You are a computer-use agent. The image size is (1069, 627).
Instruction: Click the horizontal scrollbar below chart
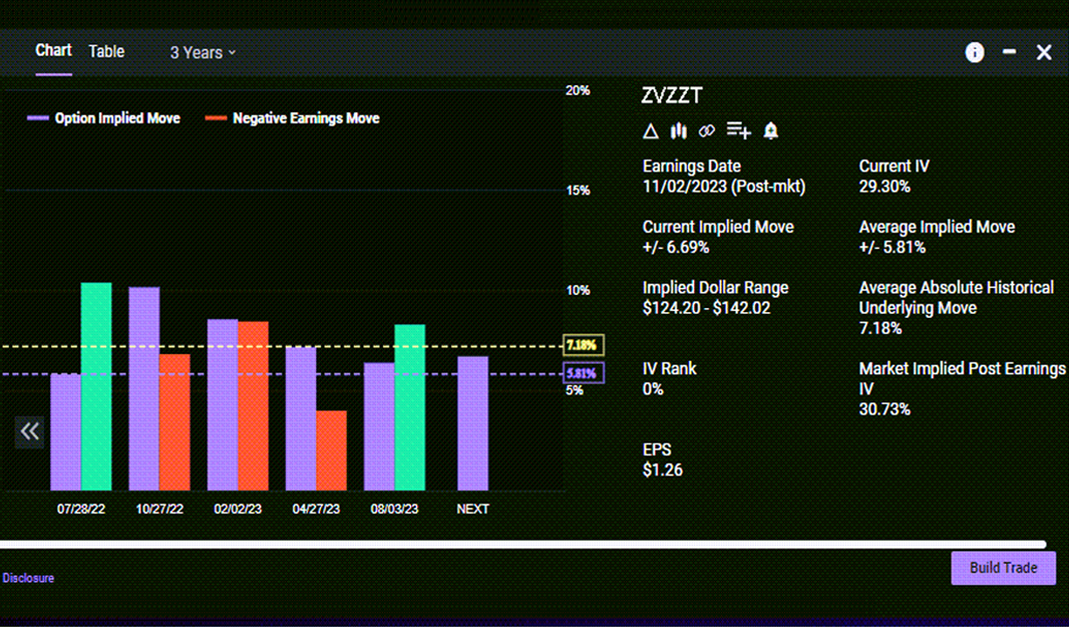click(522, 545)
